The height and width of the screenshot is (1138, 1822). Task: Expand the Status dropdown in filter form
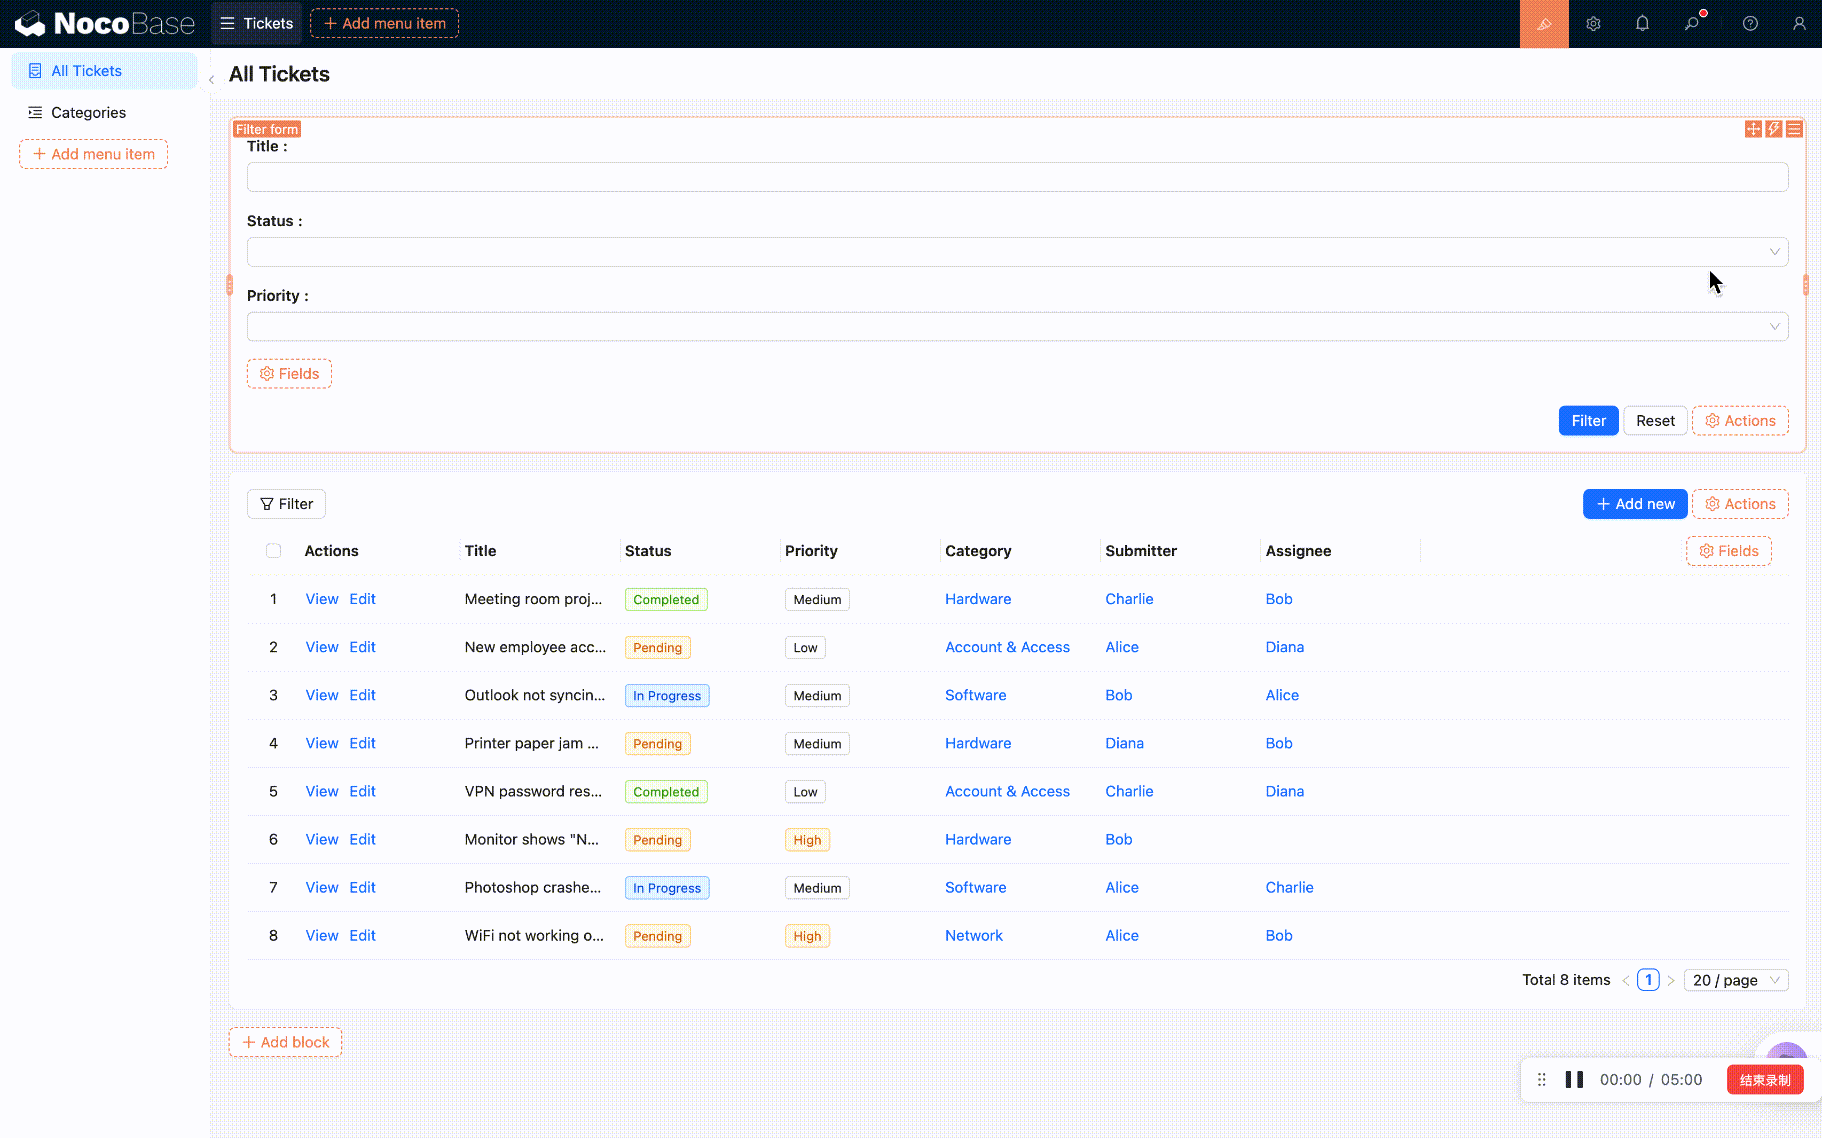click(x=1017, y=252)
